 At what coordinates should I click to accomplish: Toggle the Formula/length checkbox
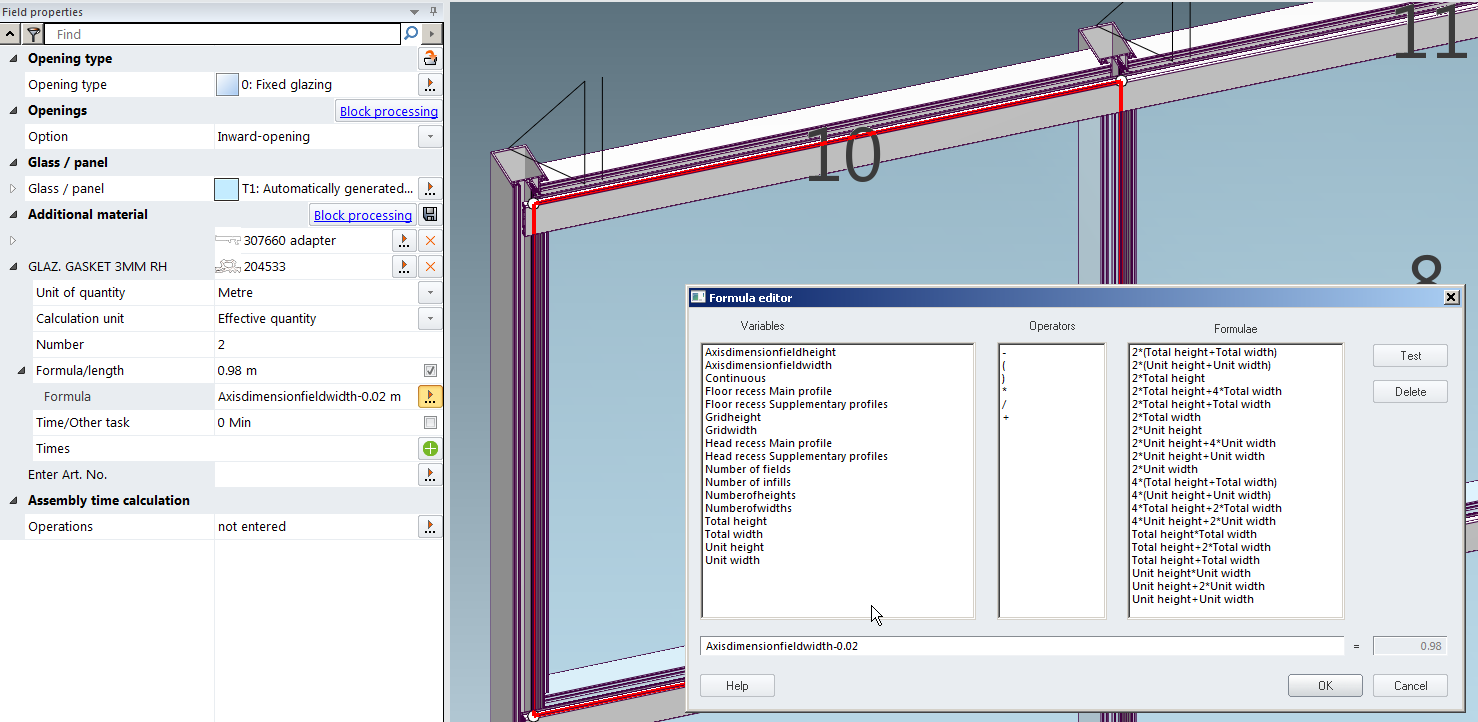click(430, 371)
